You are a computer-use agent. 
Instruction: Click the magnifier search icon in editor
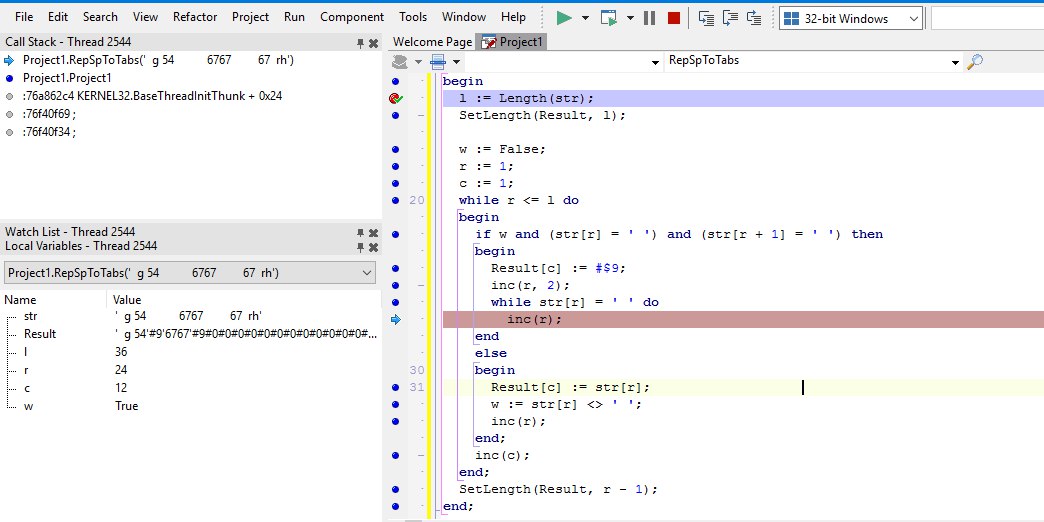pos(974,62)
